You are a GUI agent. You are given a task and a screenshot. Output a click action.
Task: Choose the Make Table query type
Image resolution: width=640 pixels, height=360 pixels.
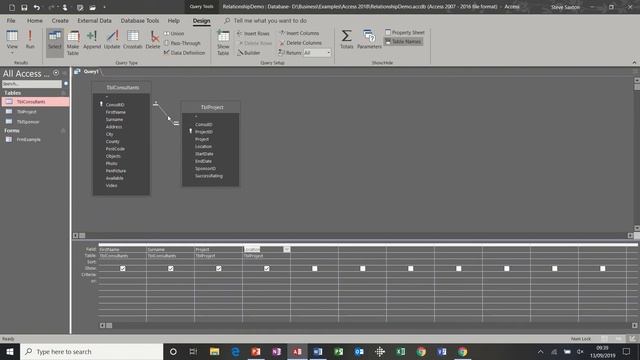tap(73, 42)
